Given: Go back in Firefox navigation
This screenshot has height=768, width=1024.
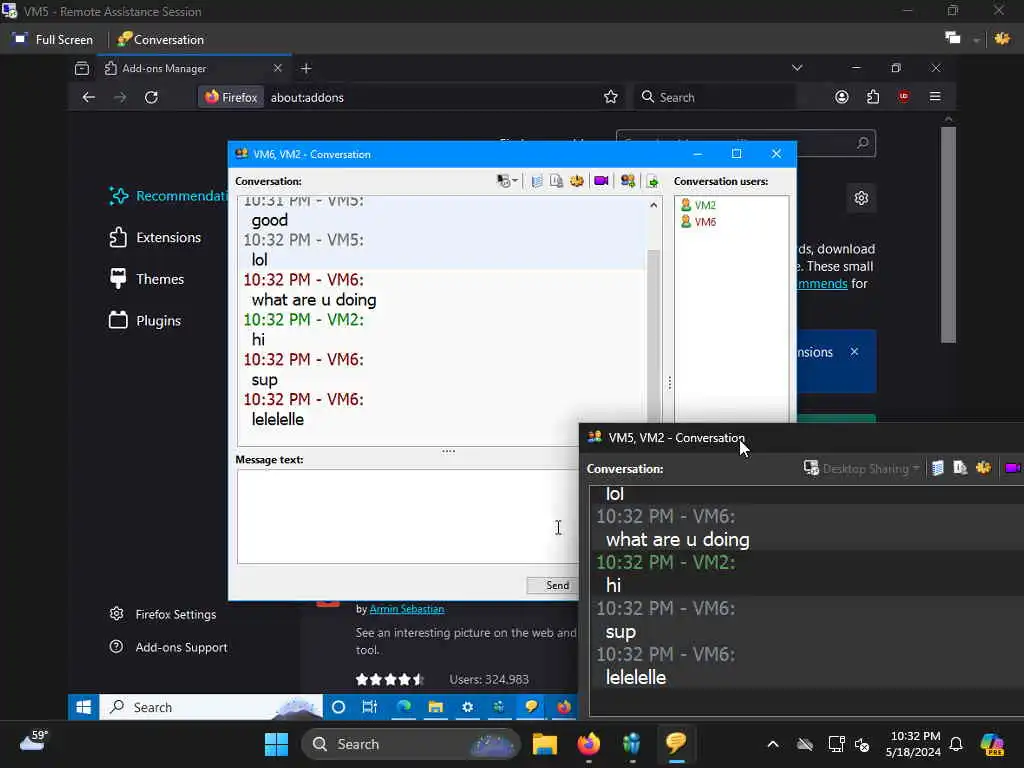Looking at the screenshot, I should [89, 97].
